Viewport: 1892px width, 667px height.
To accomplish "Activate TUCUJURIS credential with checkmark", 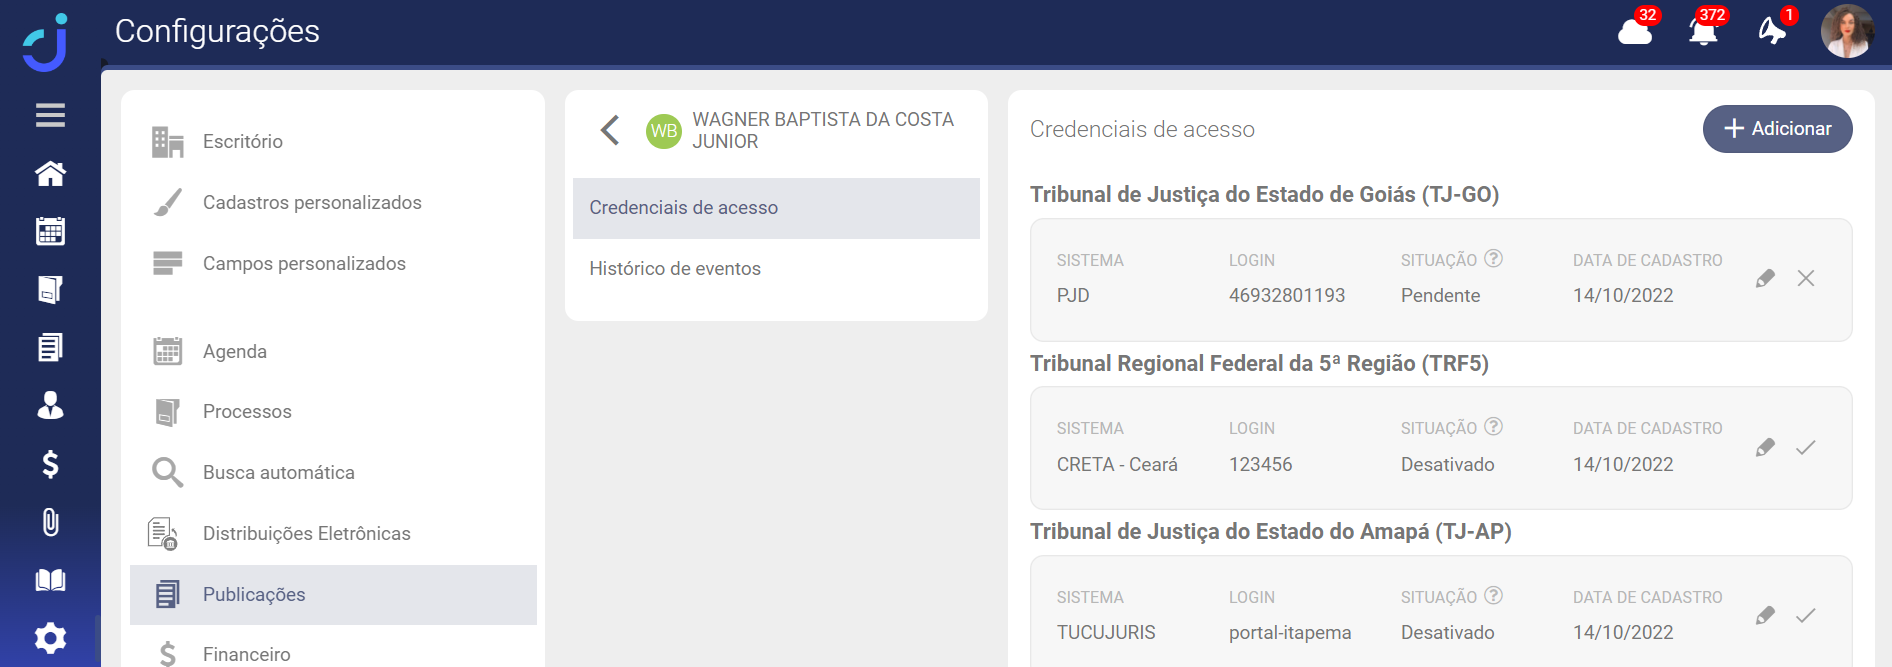I will click(x=1805, y=616).
